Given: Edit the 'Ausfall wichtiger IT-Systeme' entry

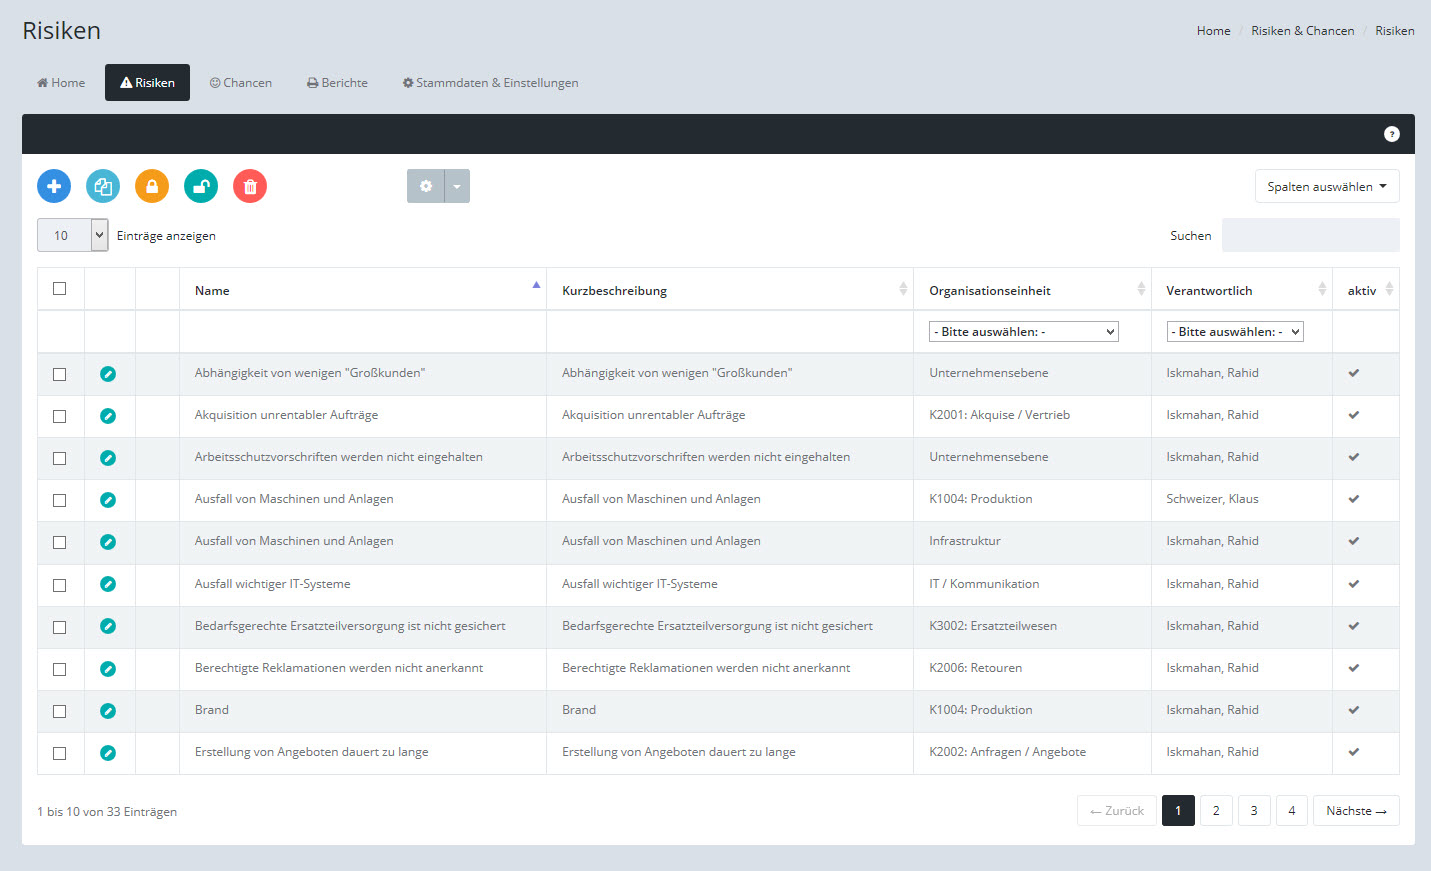Looking at the screenshot, I should 108,584.
